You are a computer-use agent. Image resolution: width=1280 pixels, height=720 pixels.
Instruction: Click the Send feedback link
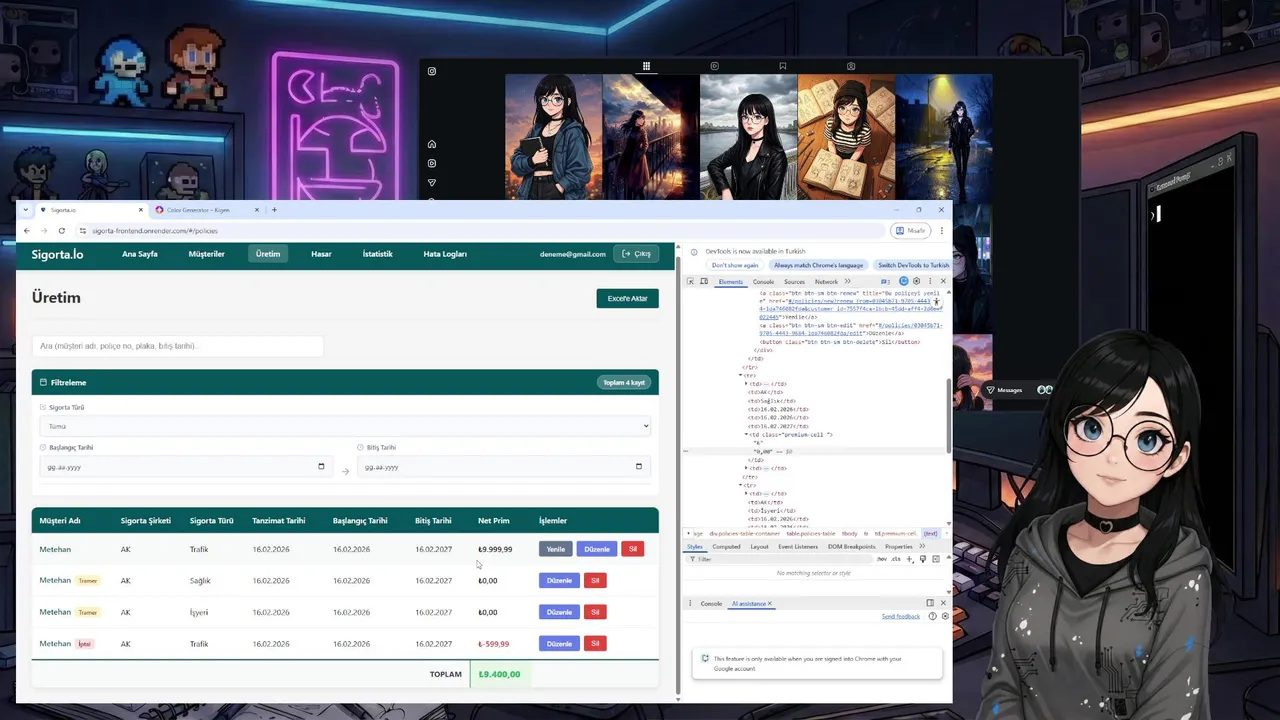[x=900, y=616]
